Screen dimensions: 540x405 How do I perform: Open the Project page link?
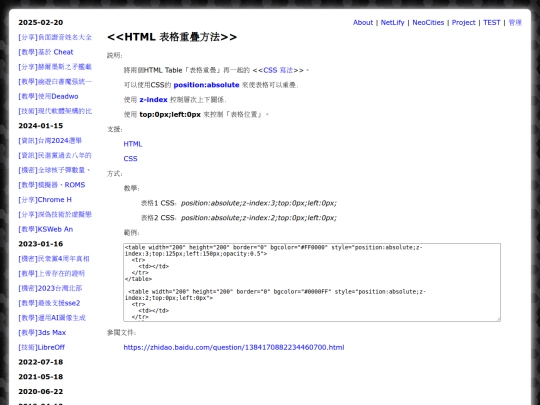coord(463,23)
